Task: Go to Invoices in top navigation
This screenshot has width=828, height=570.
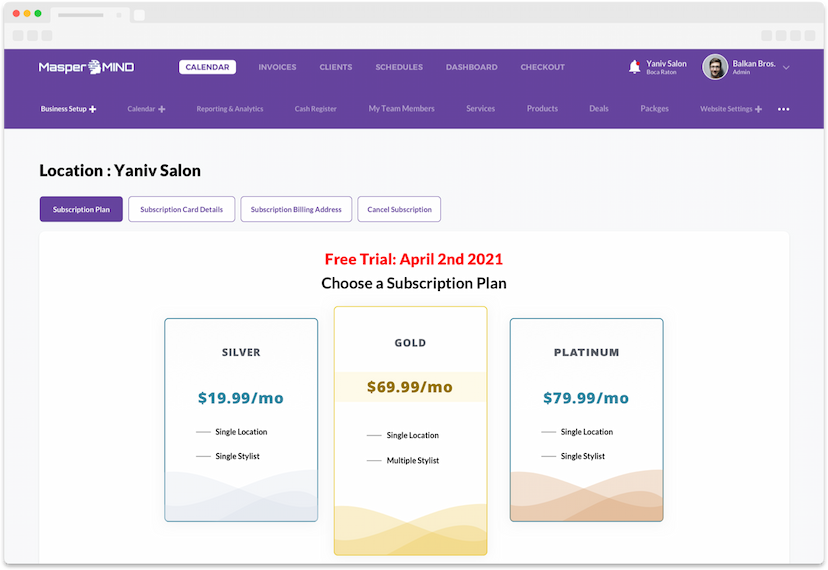Action: (x=277, y=67)
